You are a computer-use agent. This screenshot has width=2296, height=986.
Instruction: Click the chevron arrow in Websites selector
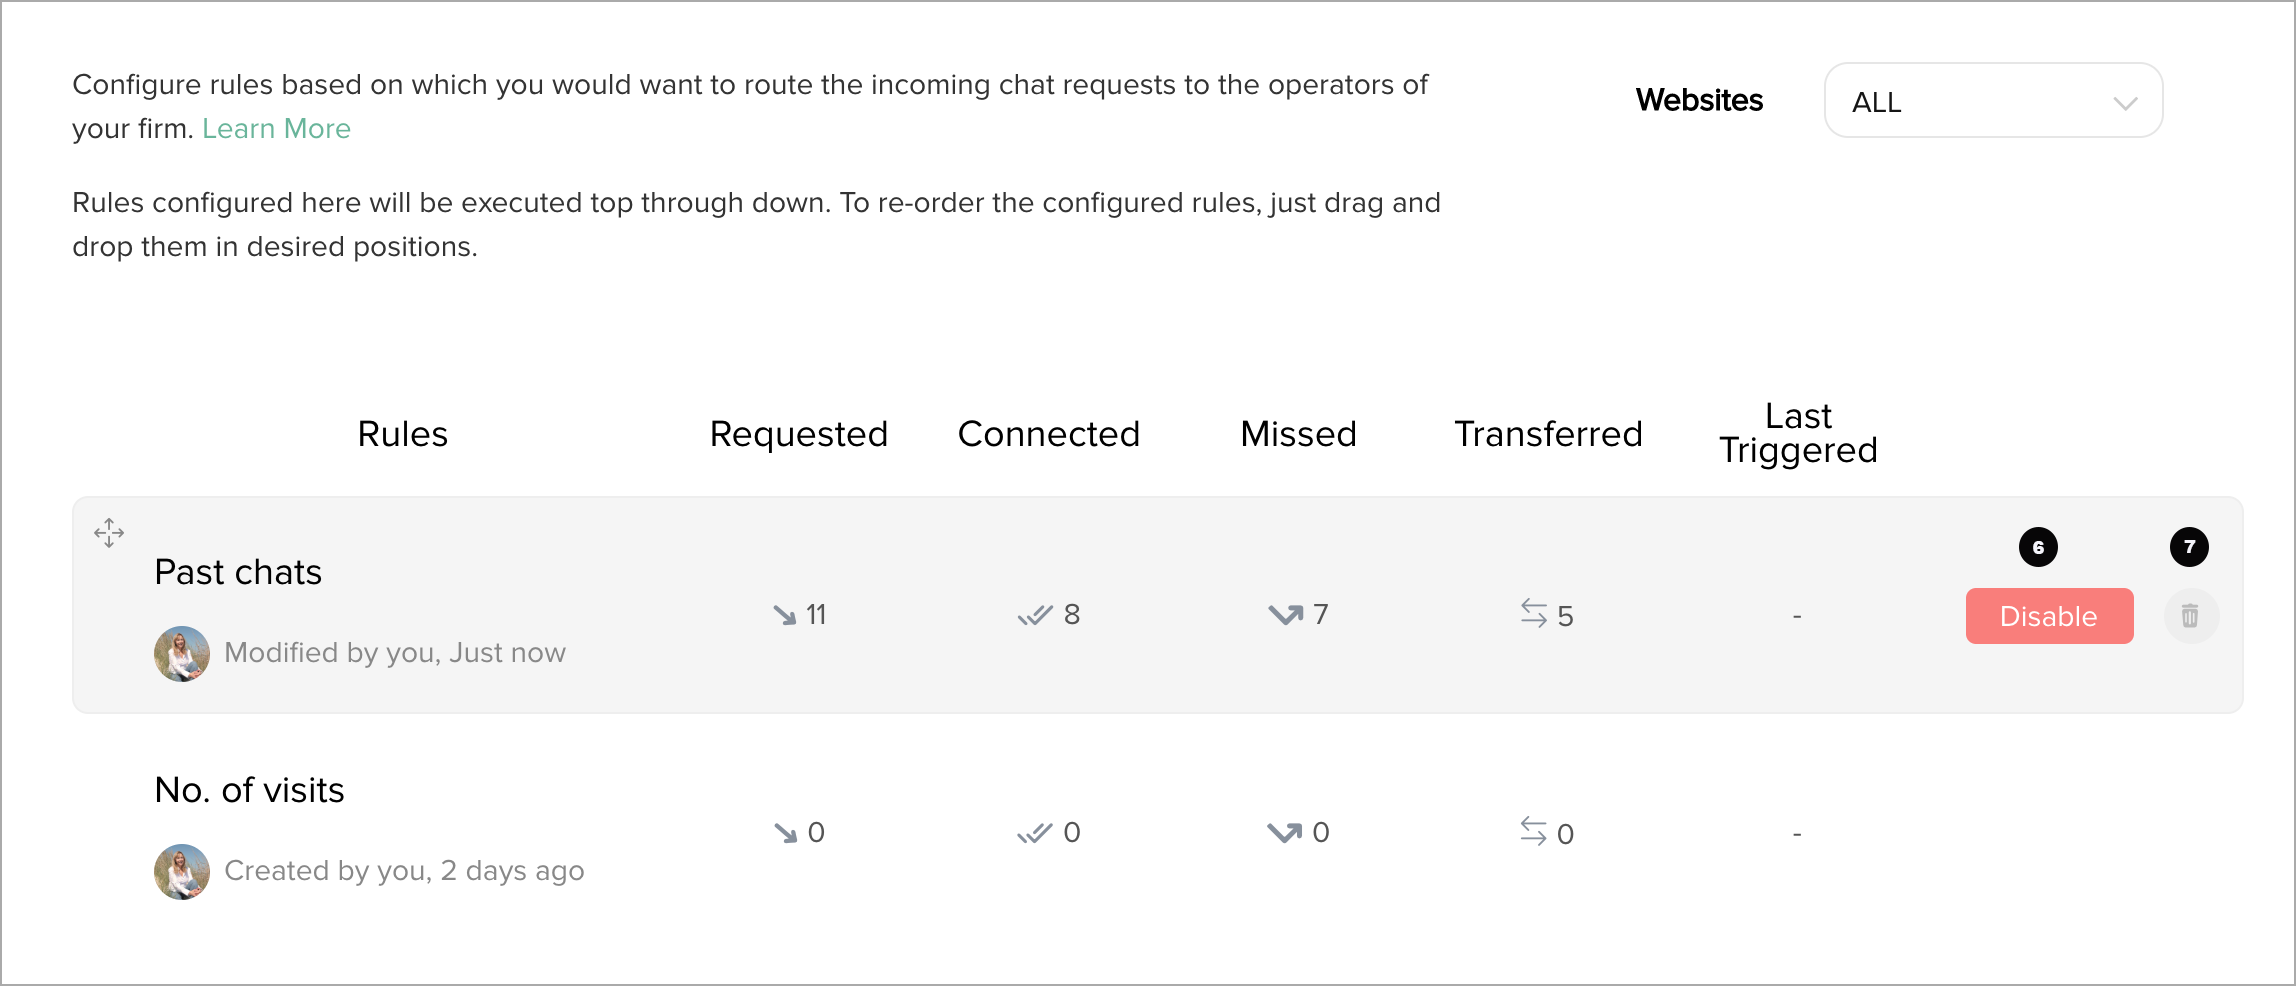pos(2125,103)
